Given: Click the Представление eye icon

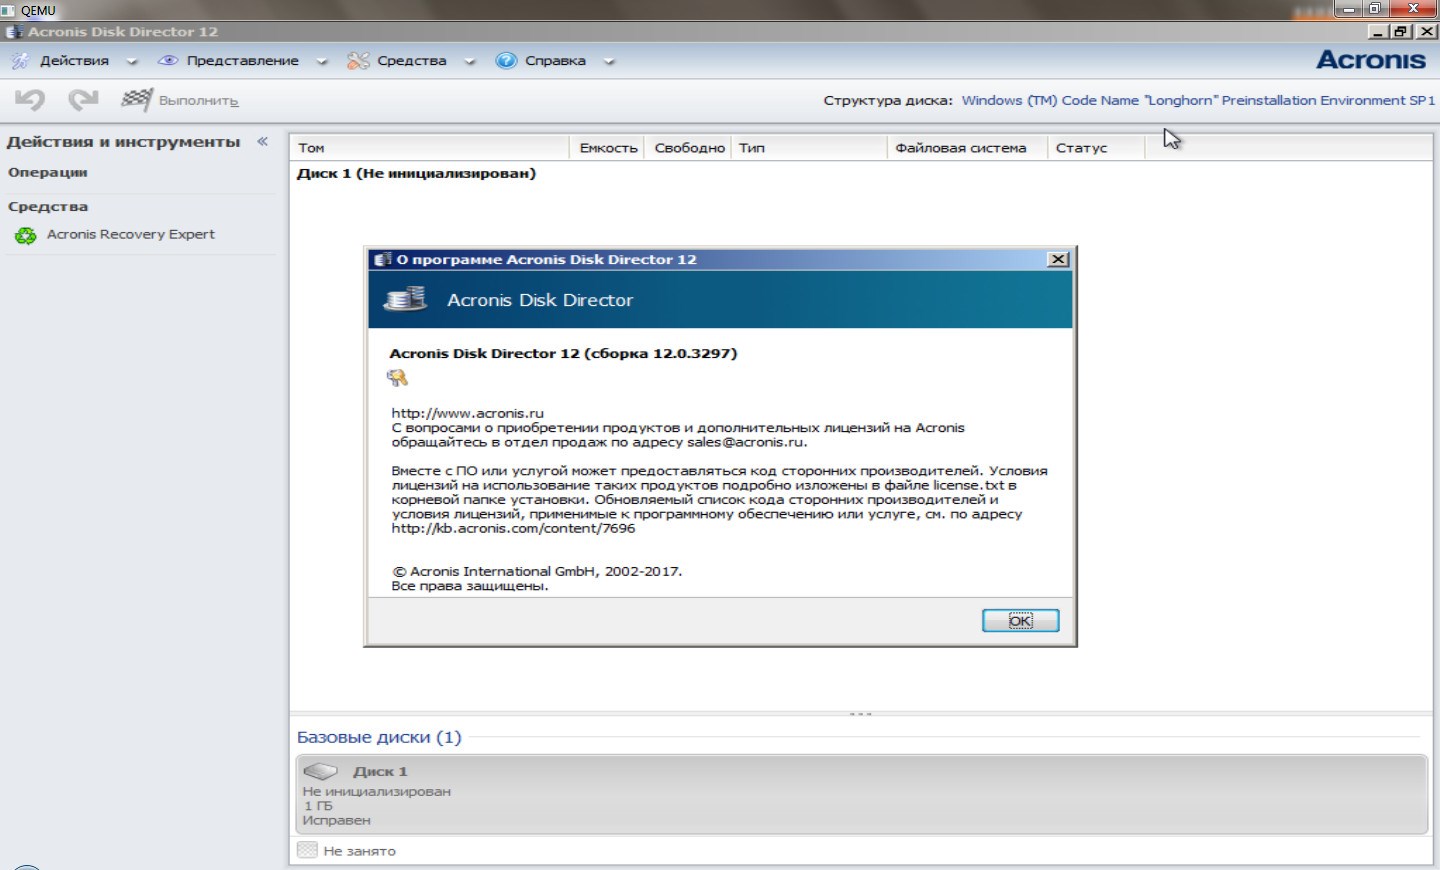Looking at the screenshot, I should coord(168,61).
